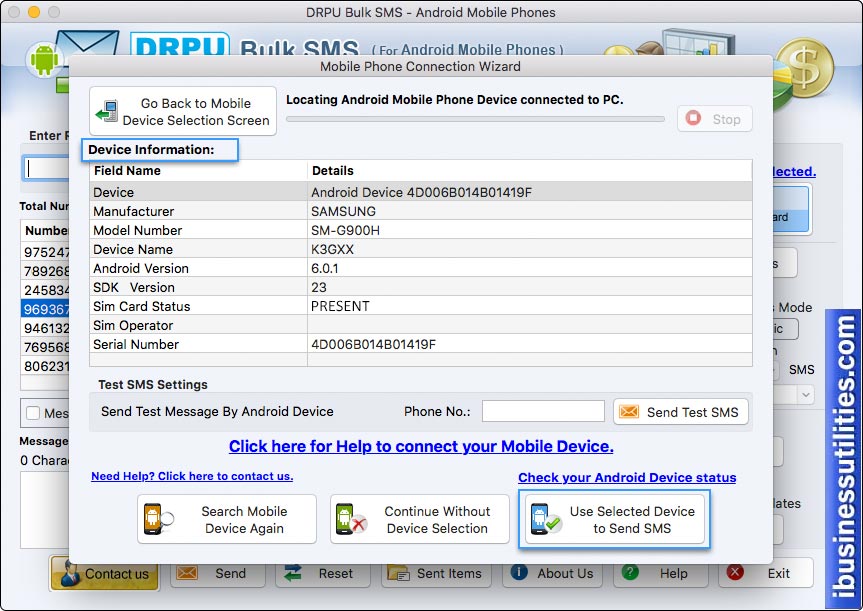Image resolution: width=863 pixels, height=611 pixels.
Task: Click the yellow minimize window button
Action: click(x=34, y=12)
